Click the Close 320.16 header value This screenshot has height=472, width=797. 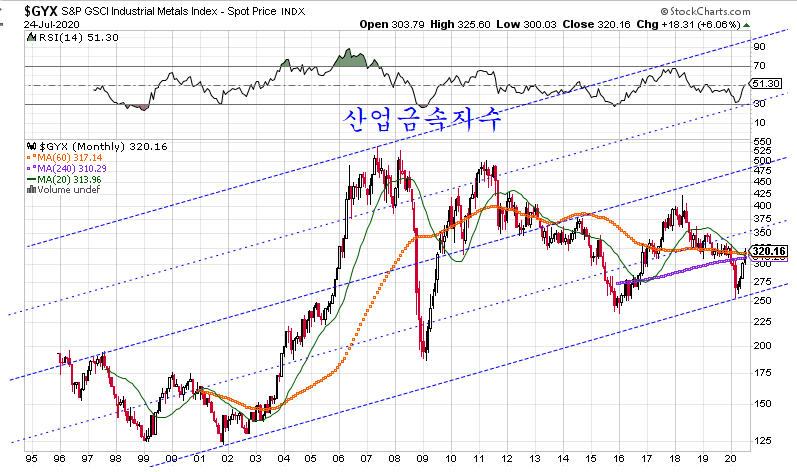point(596,24)
